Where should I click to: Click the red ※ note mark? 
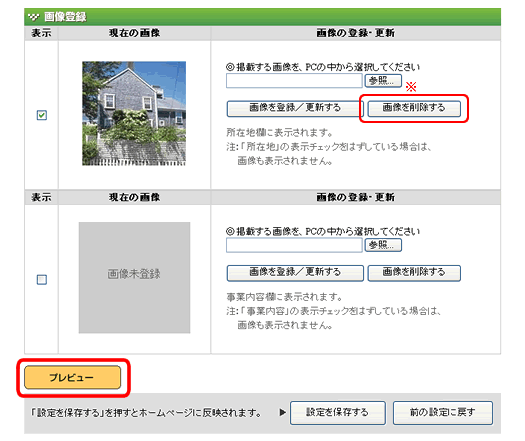coord(411,87)
